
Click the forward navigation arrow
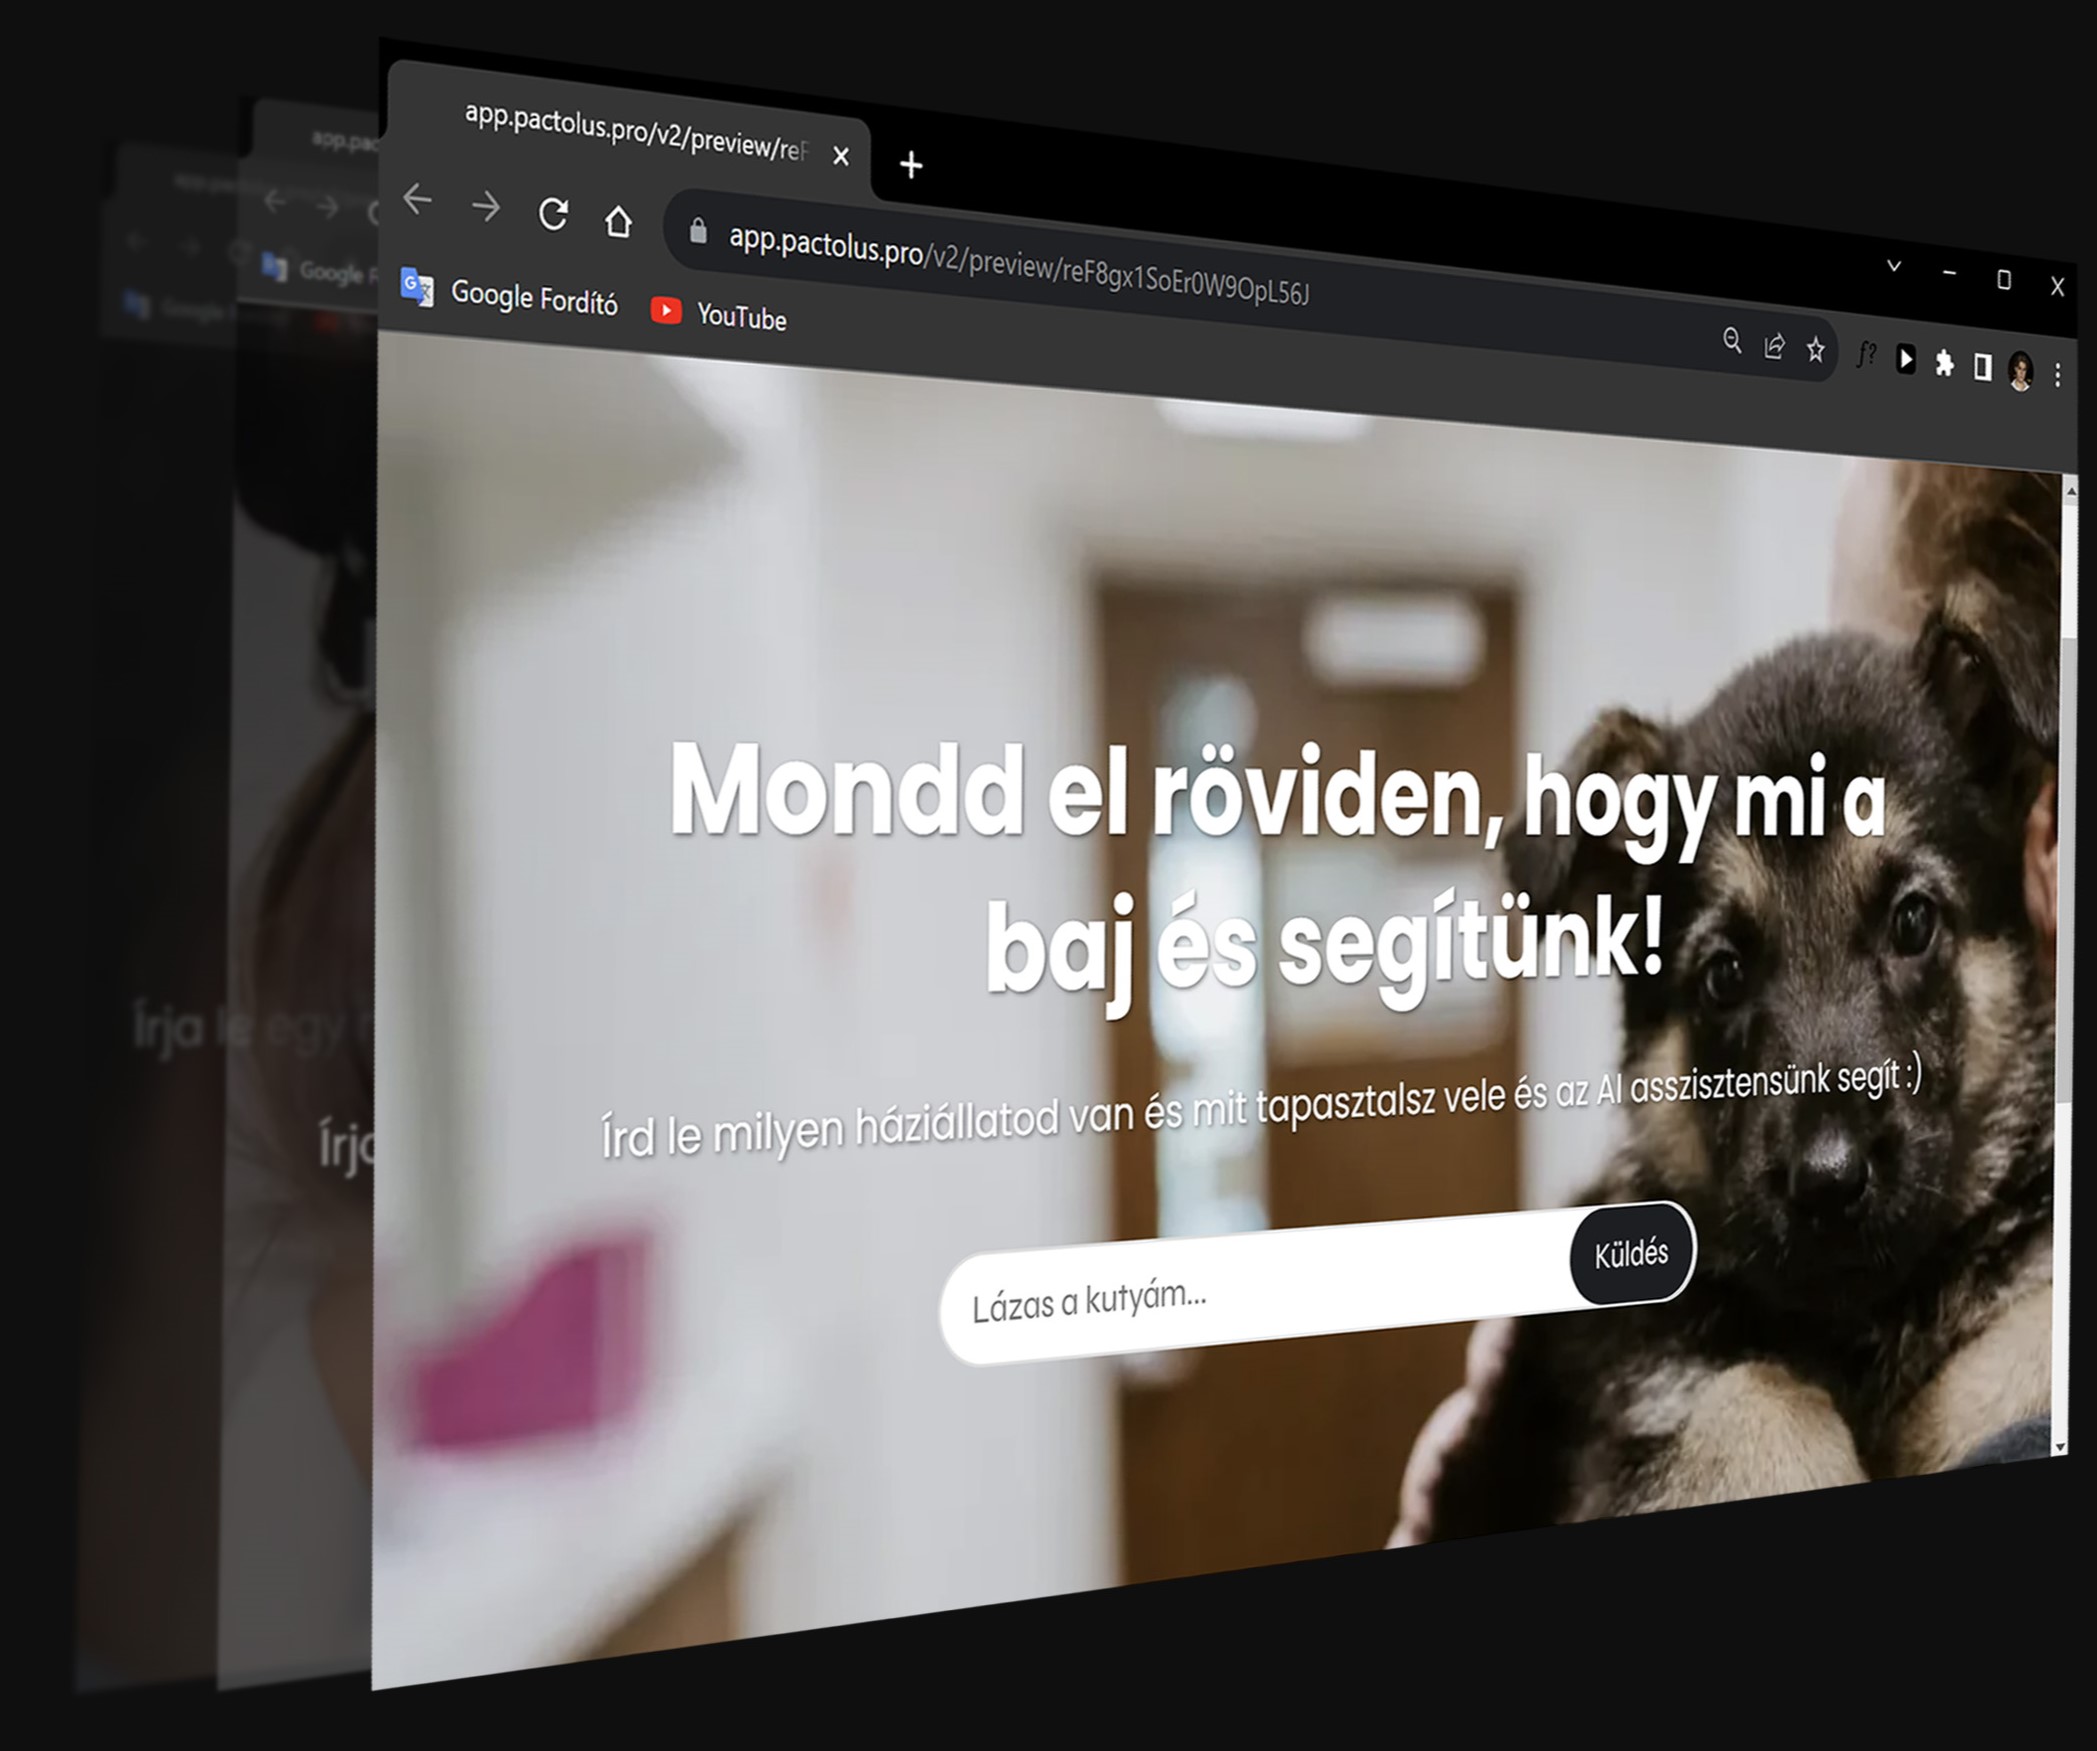click(486, 207)
